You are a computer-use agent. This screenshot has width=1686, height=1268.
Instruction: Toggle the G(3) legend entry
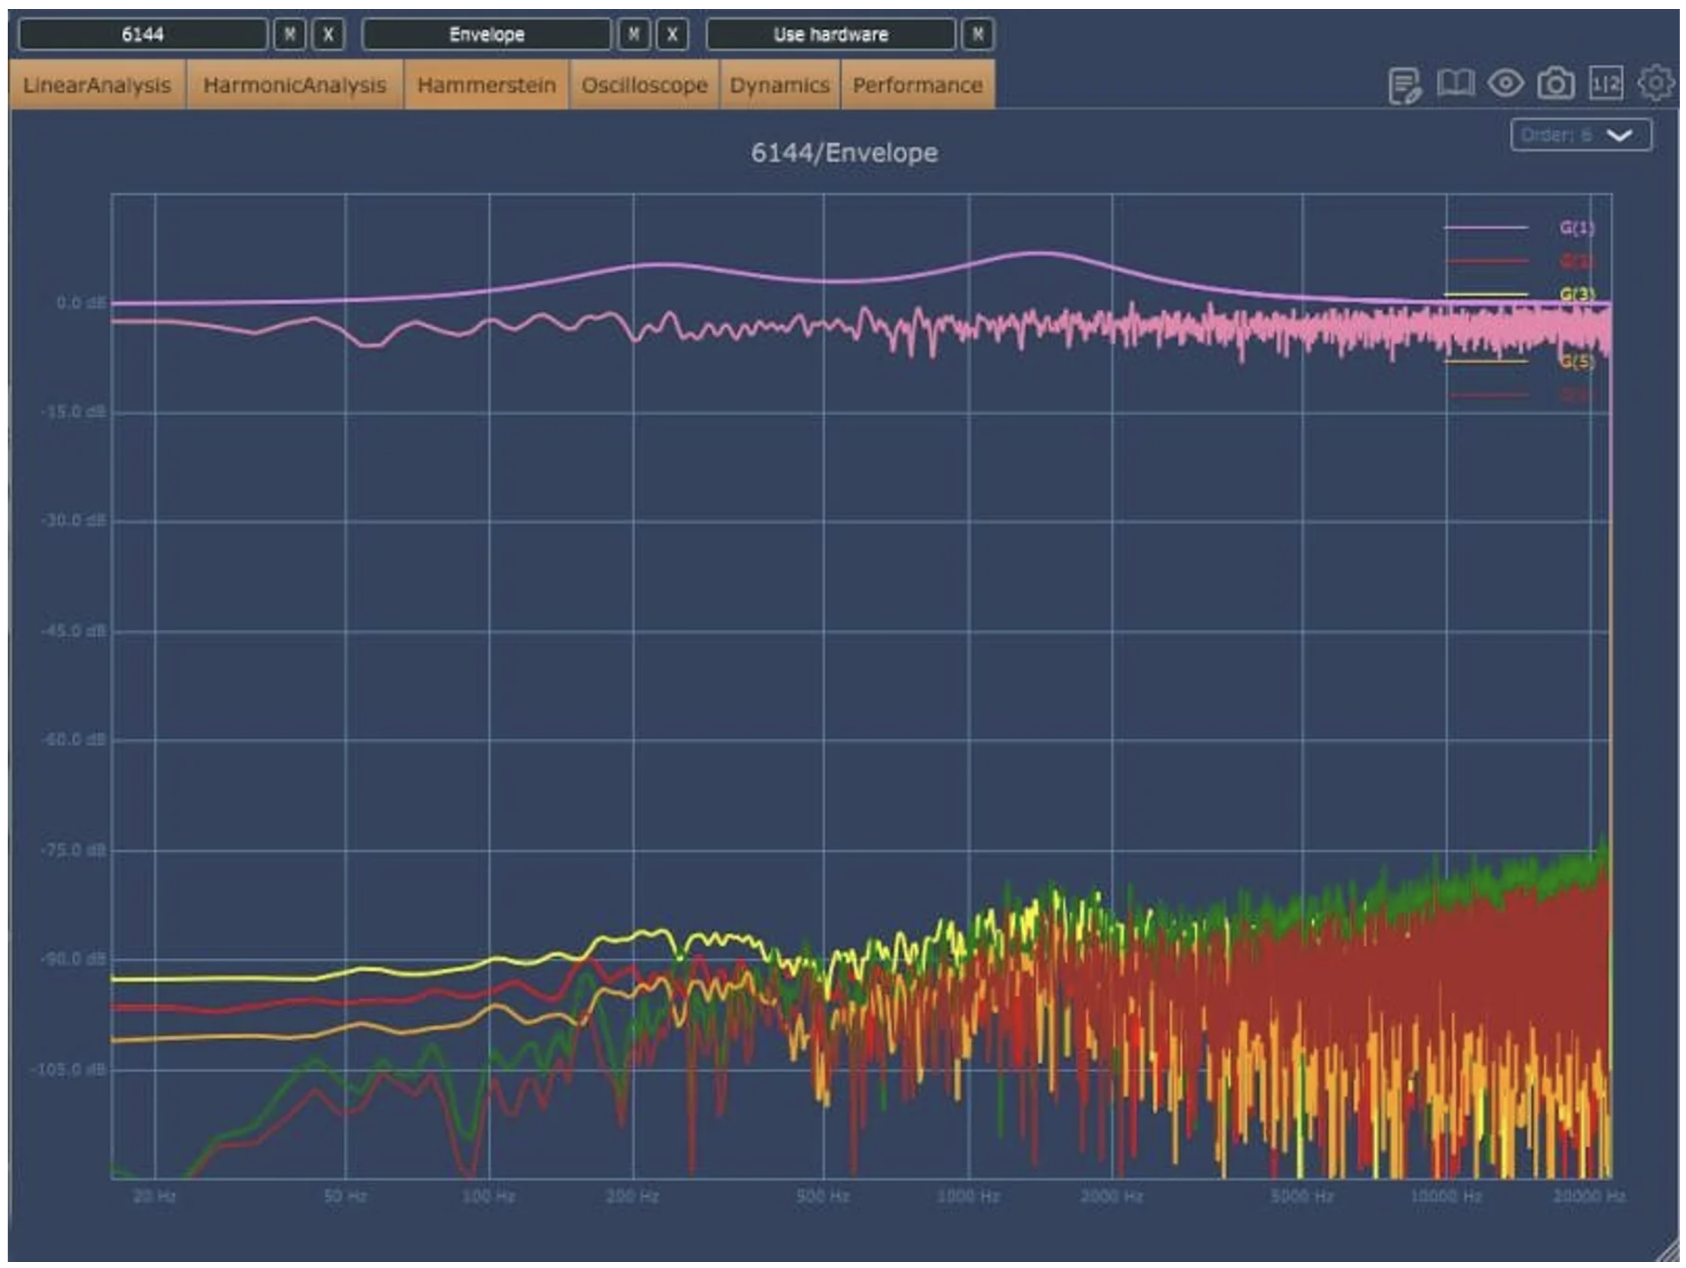(x=1519, y=294)
